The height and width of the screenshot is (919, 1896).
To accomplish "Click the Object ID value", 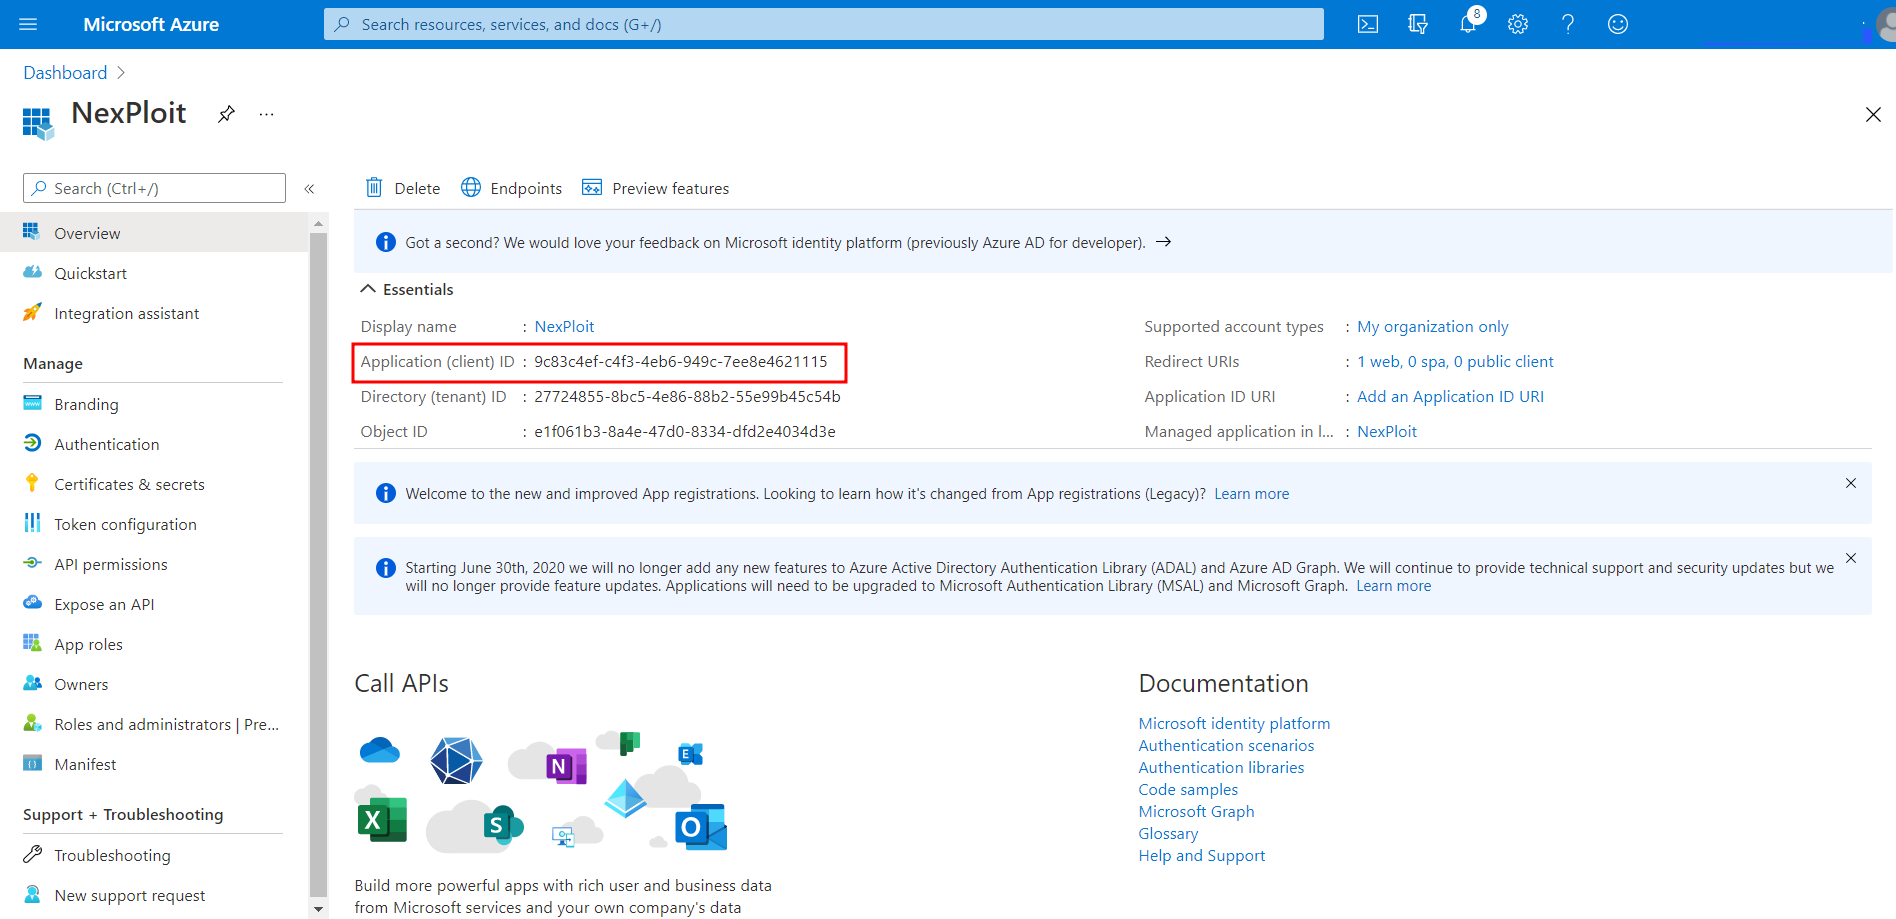I will tap(685, 431).
